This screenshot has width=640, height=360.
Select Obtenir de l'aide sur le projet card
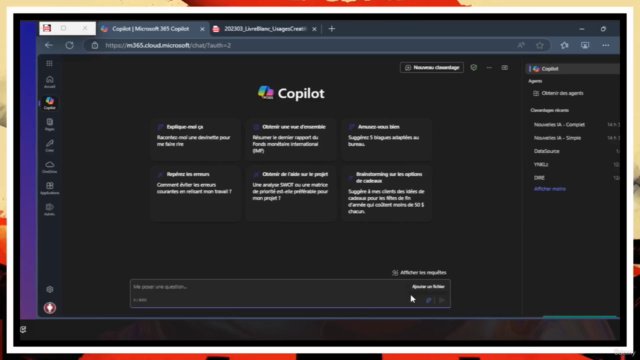coord(291,193)
